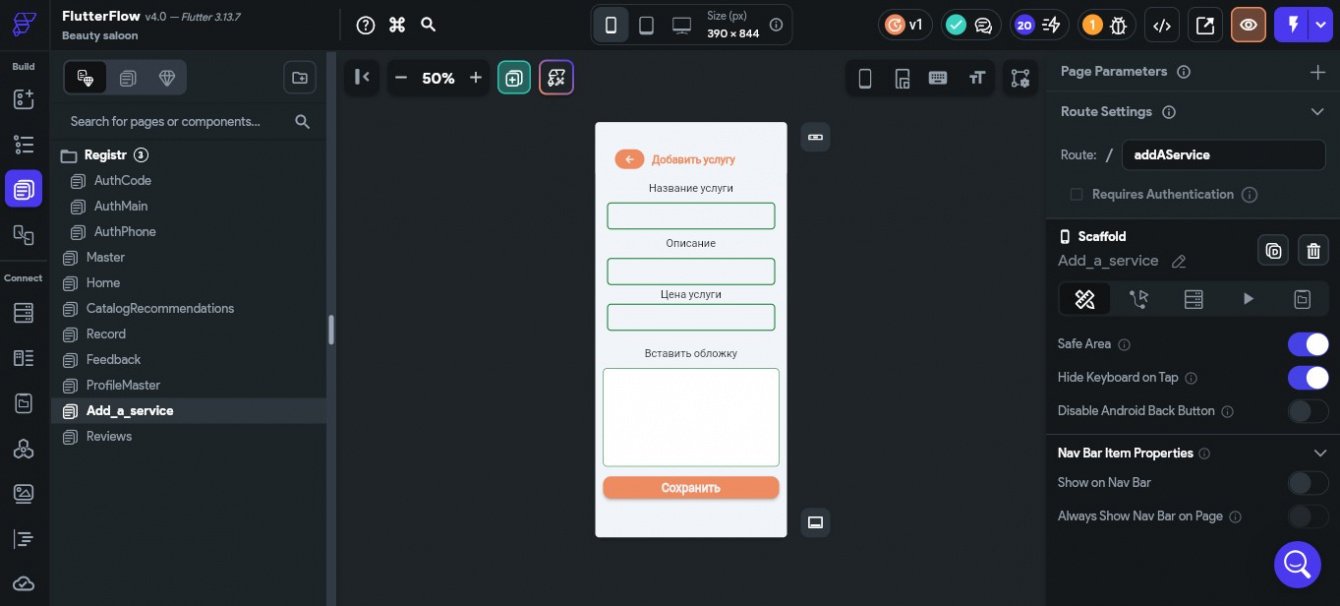
Task: Open the Help question mark icon
Action: [366, 25]
